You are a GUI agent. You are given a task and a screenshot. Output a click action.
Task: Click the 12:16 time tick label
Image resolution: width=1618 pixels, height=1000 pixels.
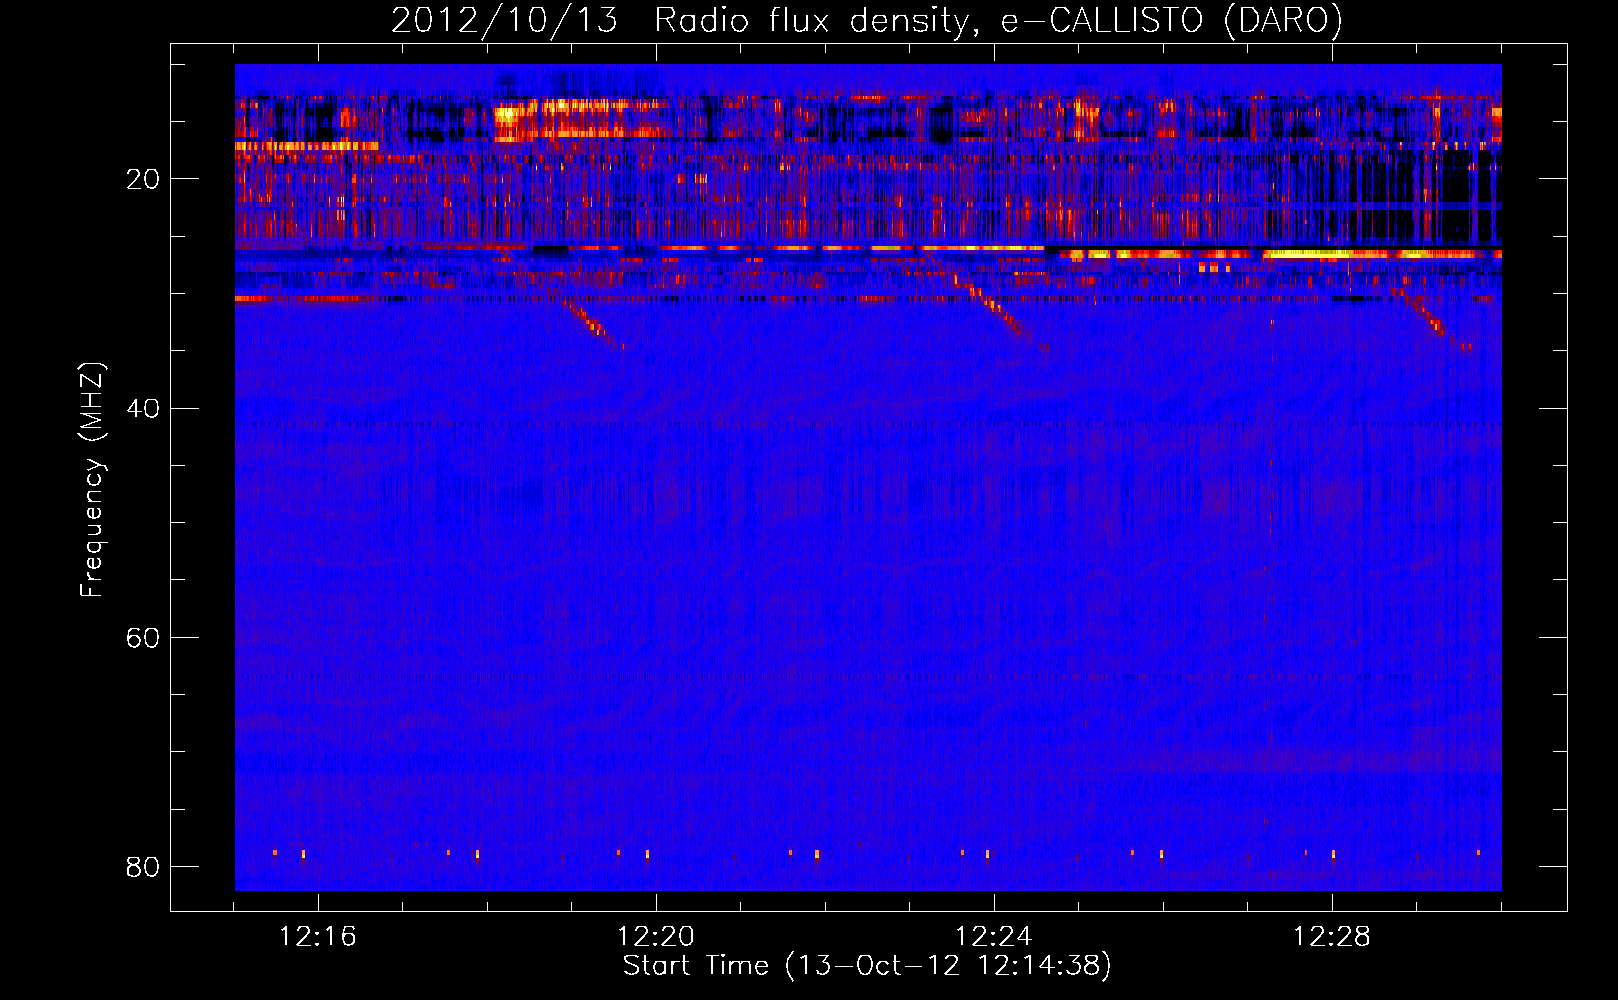tap(317, 937)
